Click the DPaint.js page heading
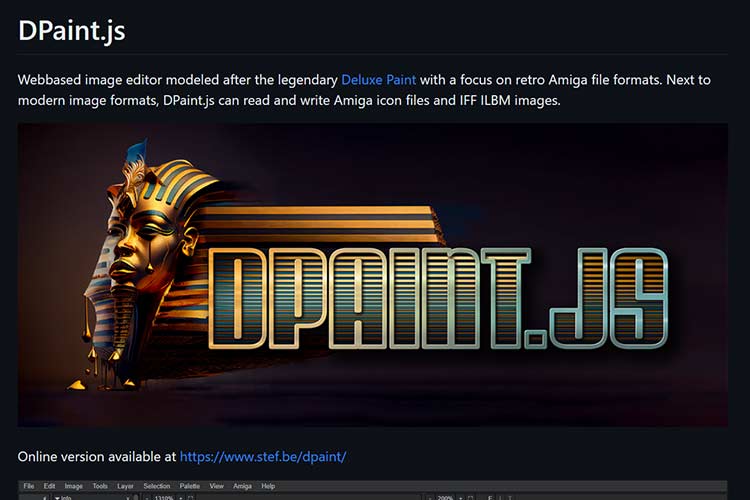This screenshot has width=750, height=500. coord(71,30)
